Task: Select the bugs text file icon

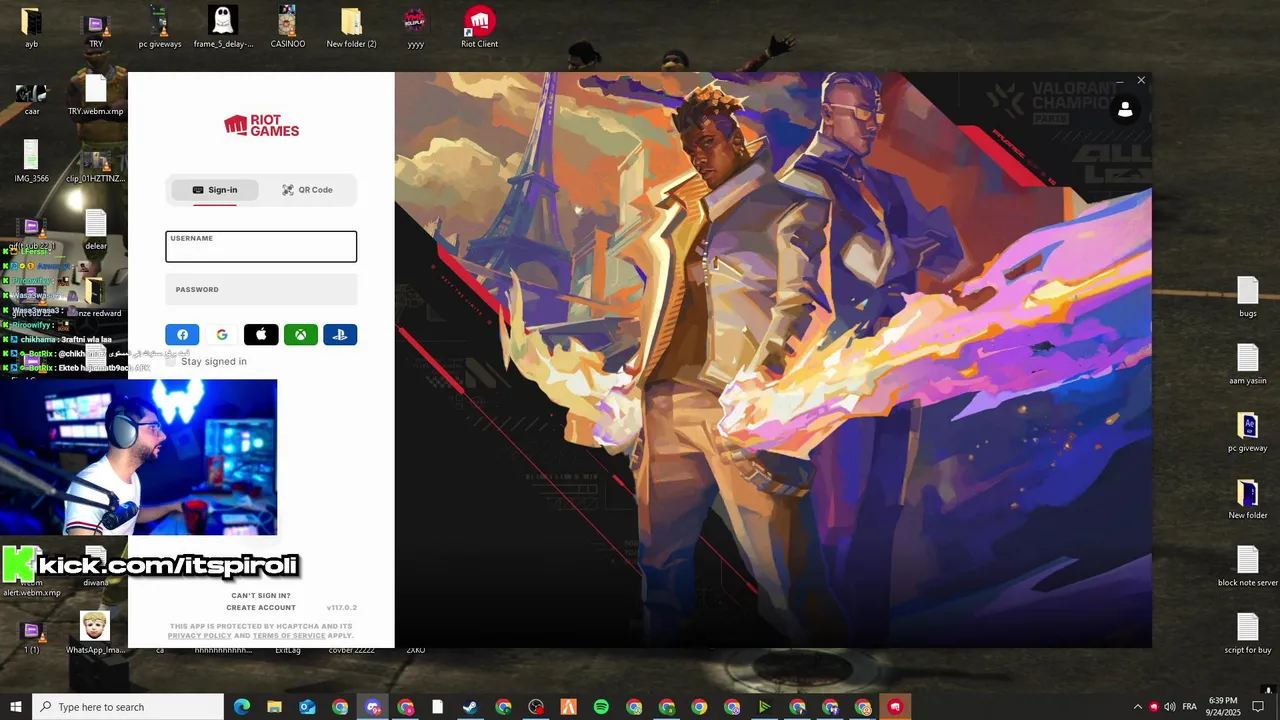Action: click(x=1248, y=297)
